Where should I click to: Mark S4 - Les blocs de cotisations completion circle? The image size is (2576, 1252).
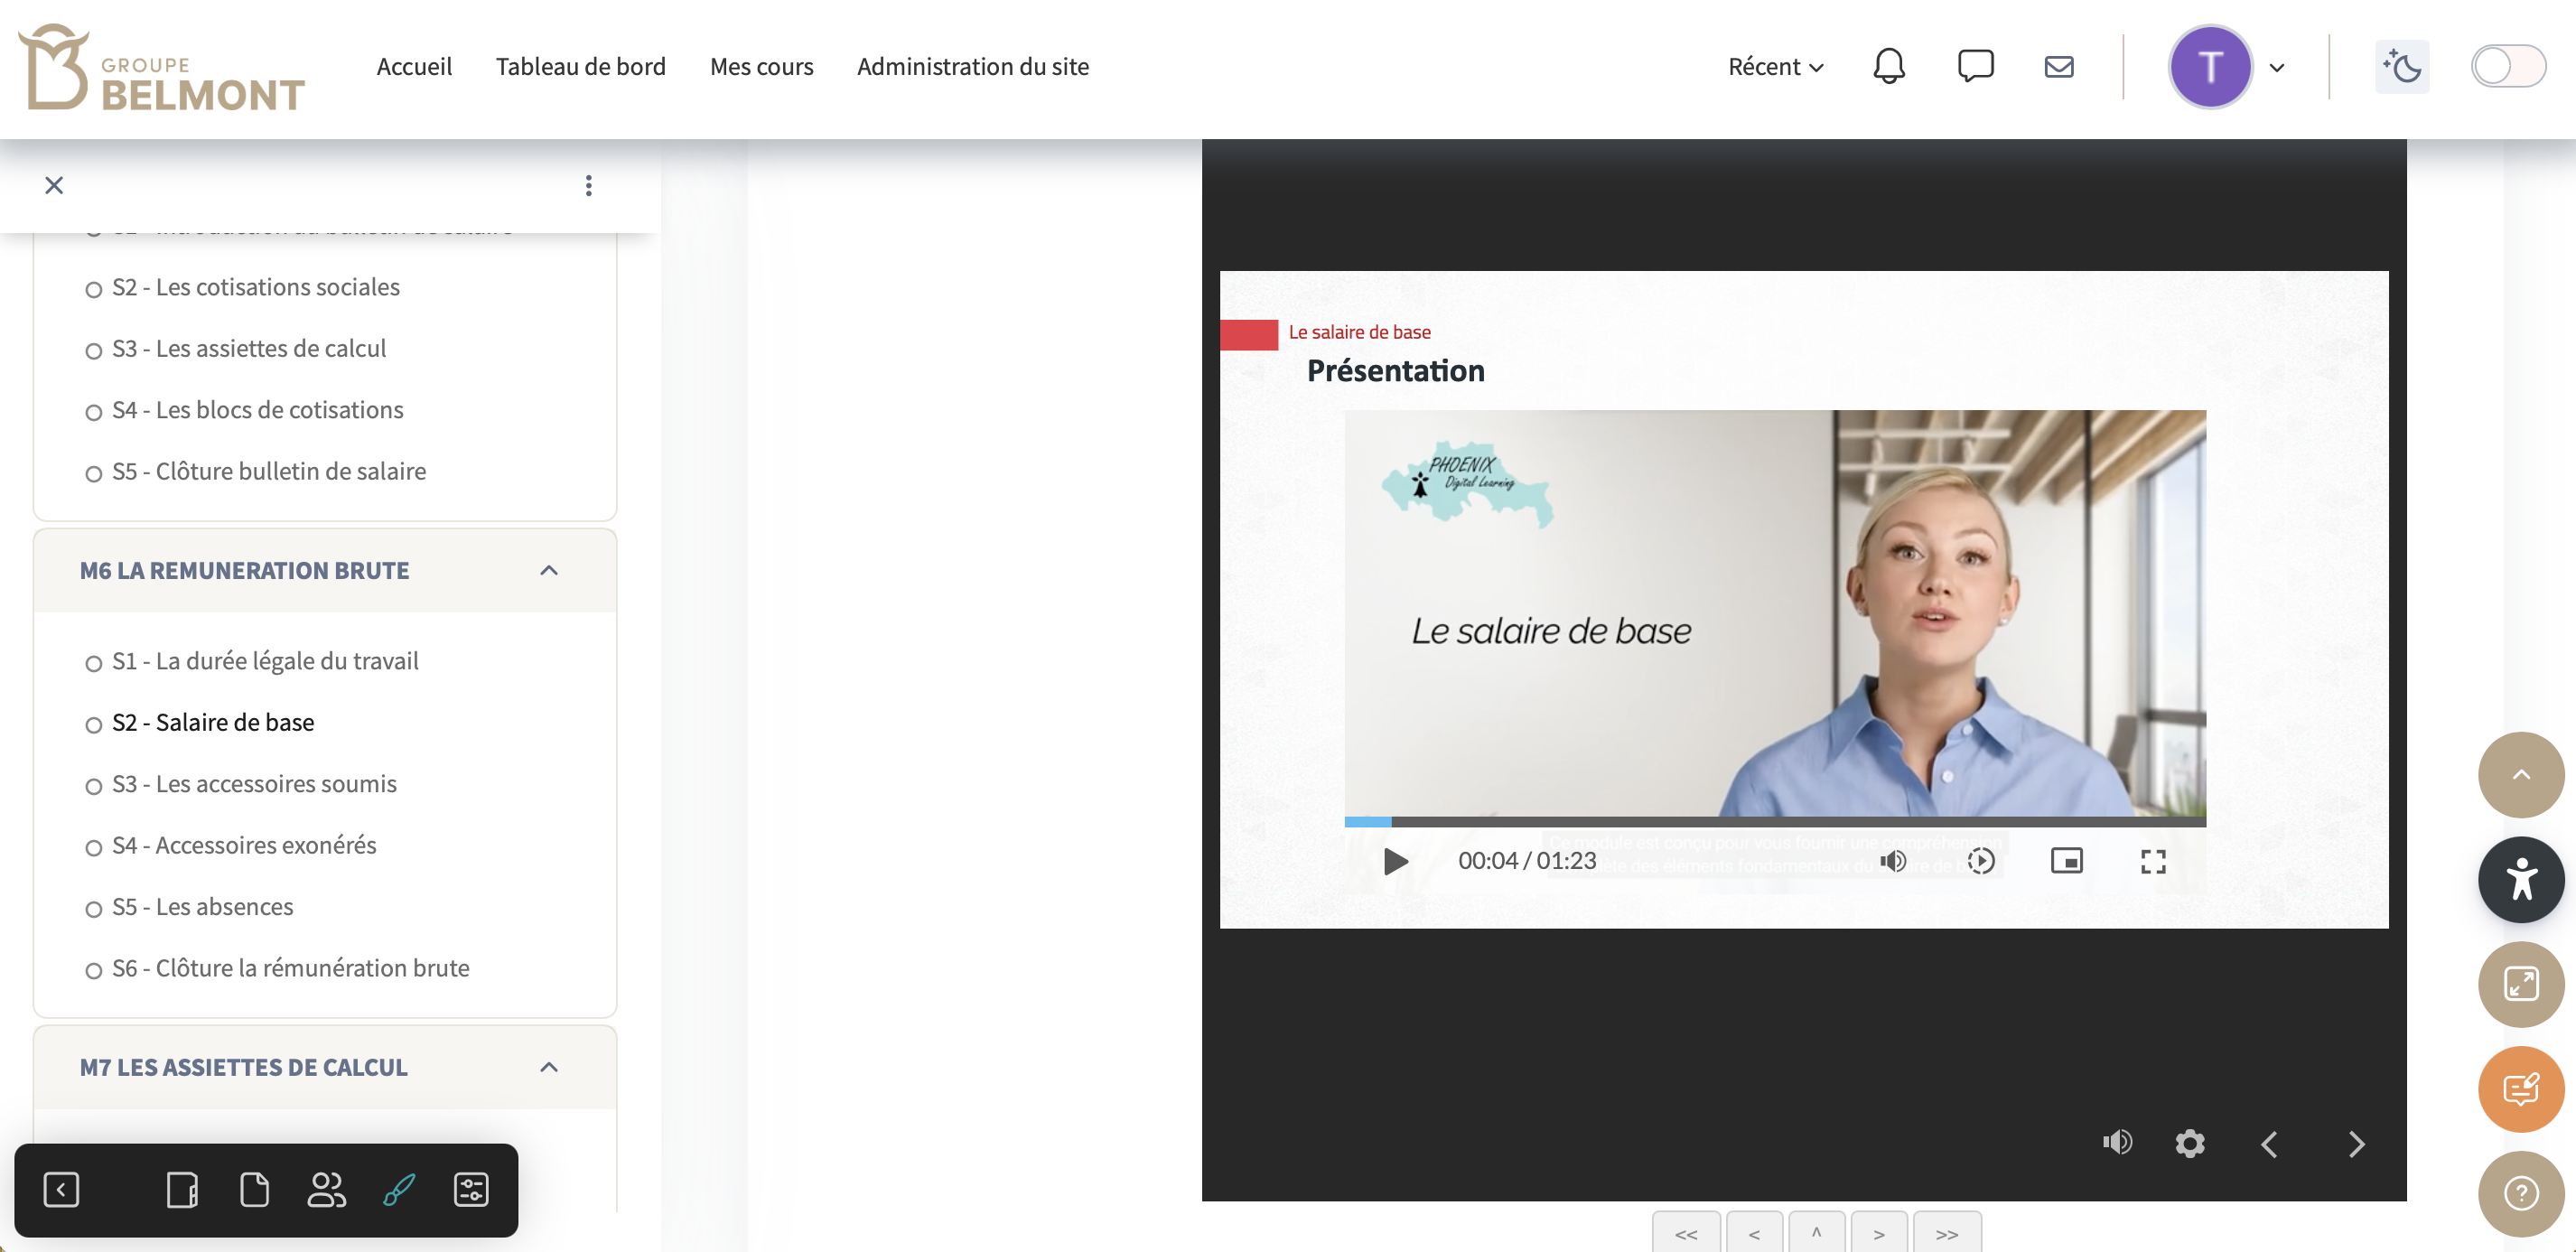tap(93, 412)
